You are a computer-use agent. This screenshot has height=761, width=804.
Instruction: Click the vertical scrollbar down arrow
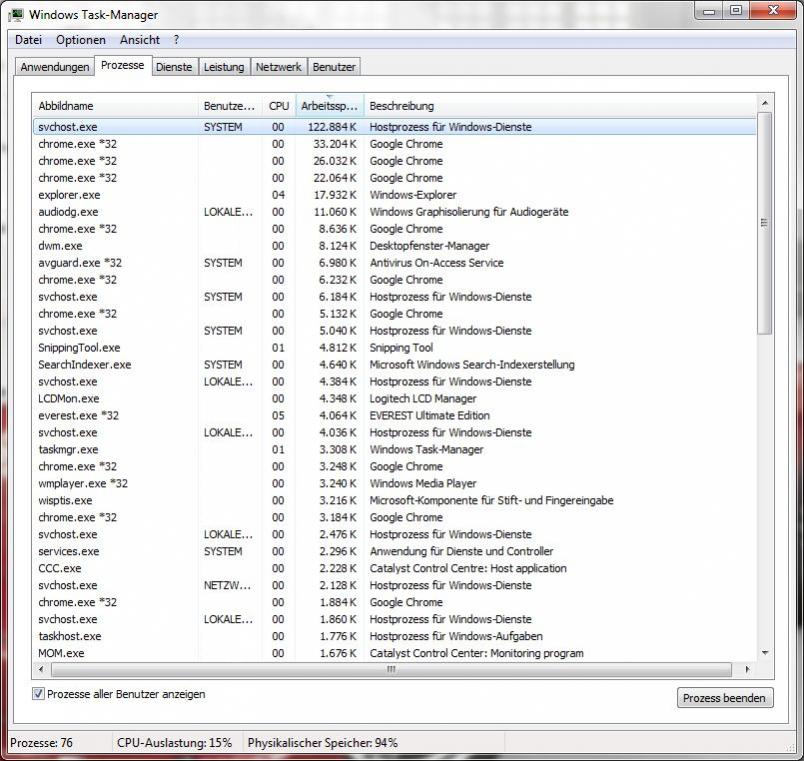(x=765, y=653)
